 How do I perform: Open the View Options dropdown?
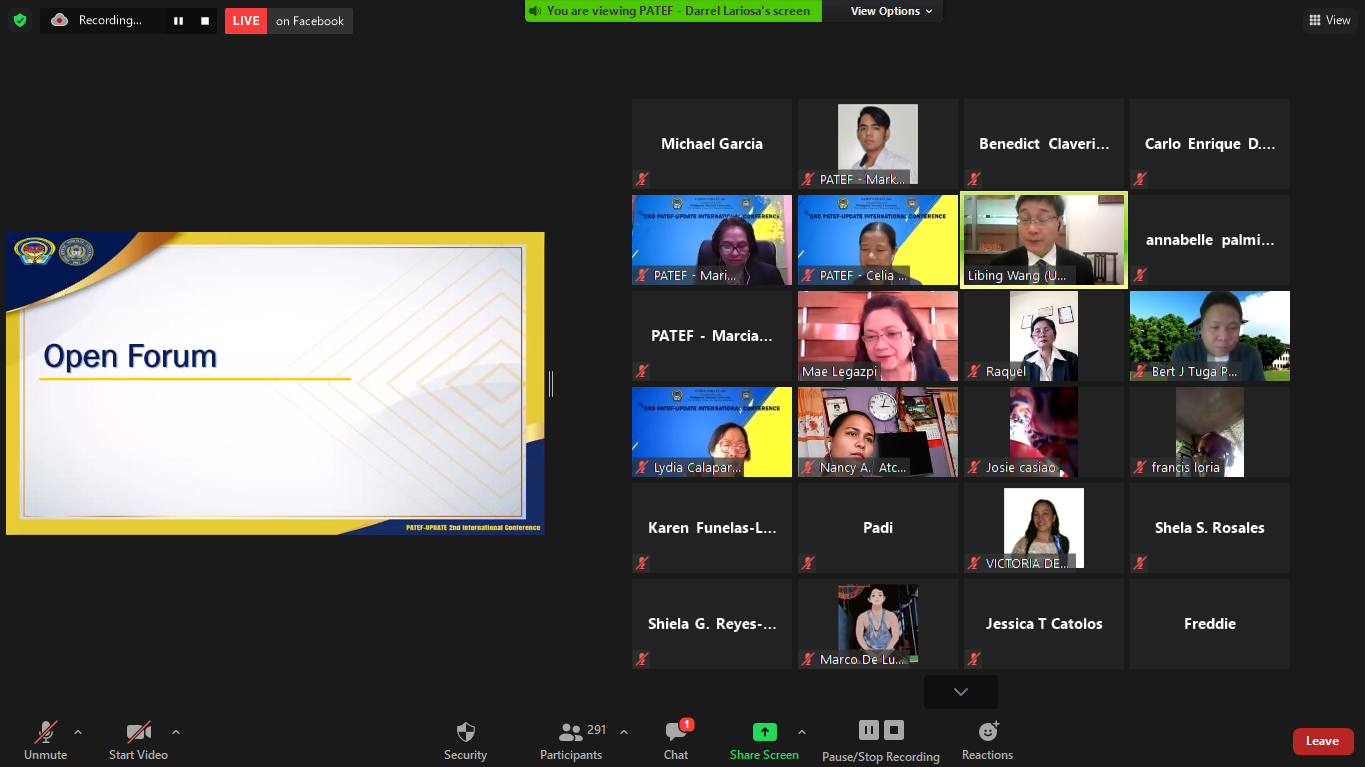891,11
